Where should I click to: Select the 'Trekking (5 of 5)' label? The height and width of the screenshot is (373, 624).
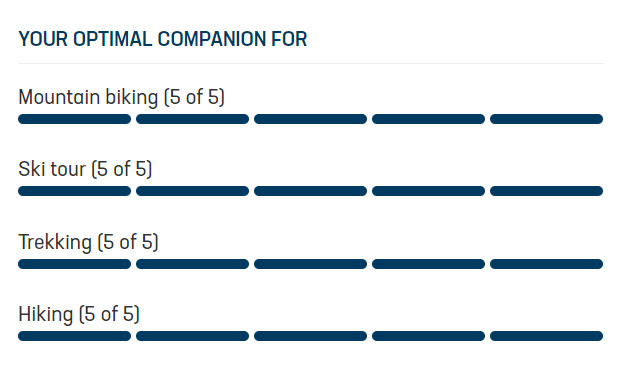[x=88, y=242]
